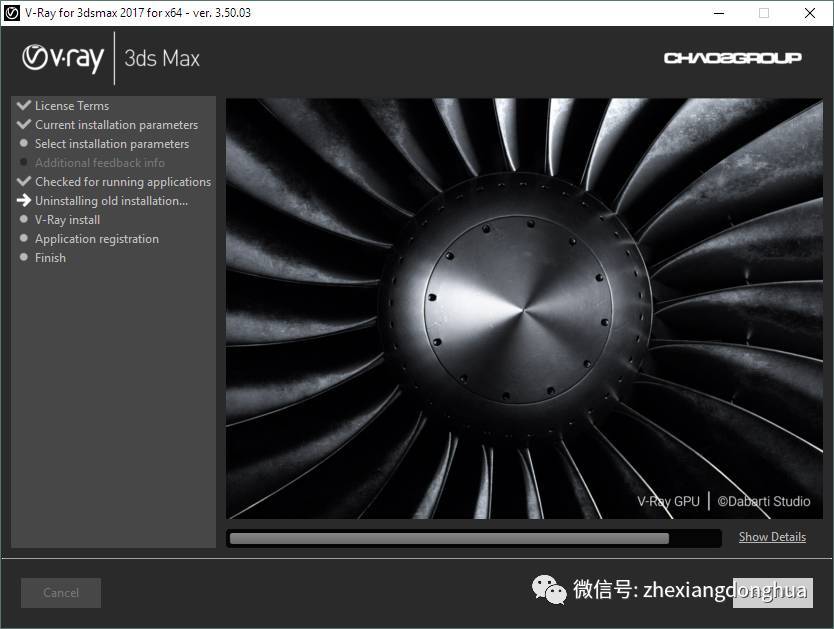834x629 pixels.
Task: Click the bullet beside Finish
Action: pos(23,257)
